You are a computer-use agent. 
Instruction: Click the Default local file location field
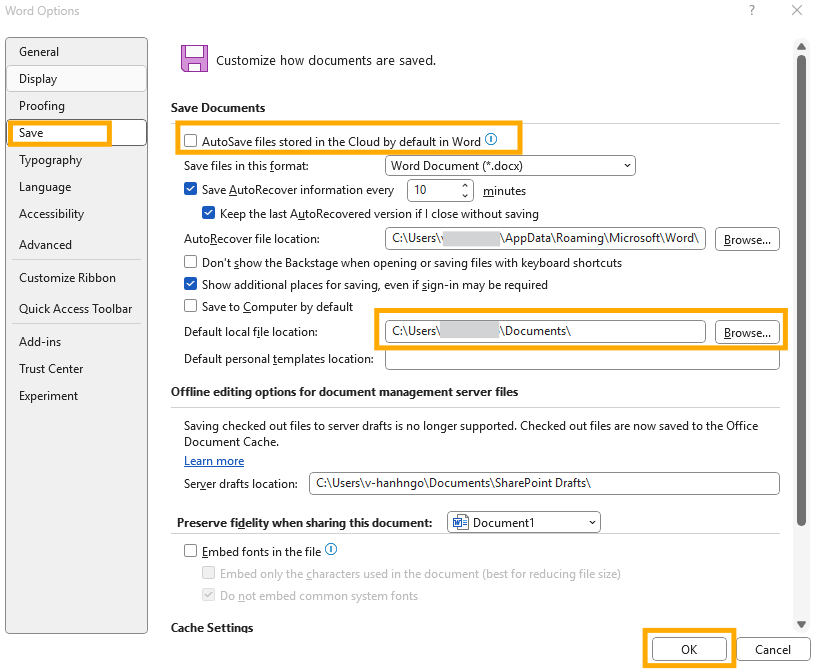point(545,332)
